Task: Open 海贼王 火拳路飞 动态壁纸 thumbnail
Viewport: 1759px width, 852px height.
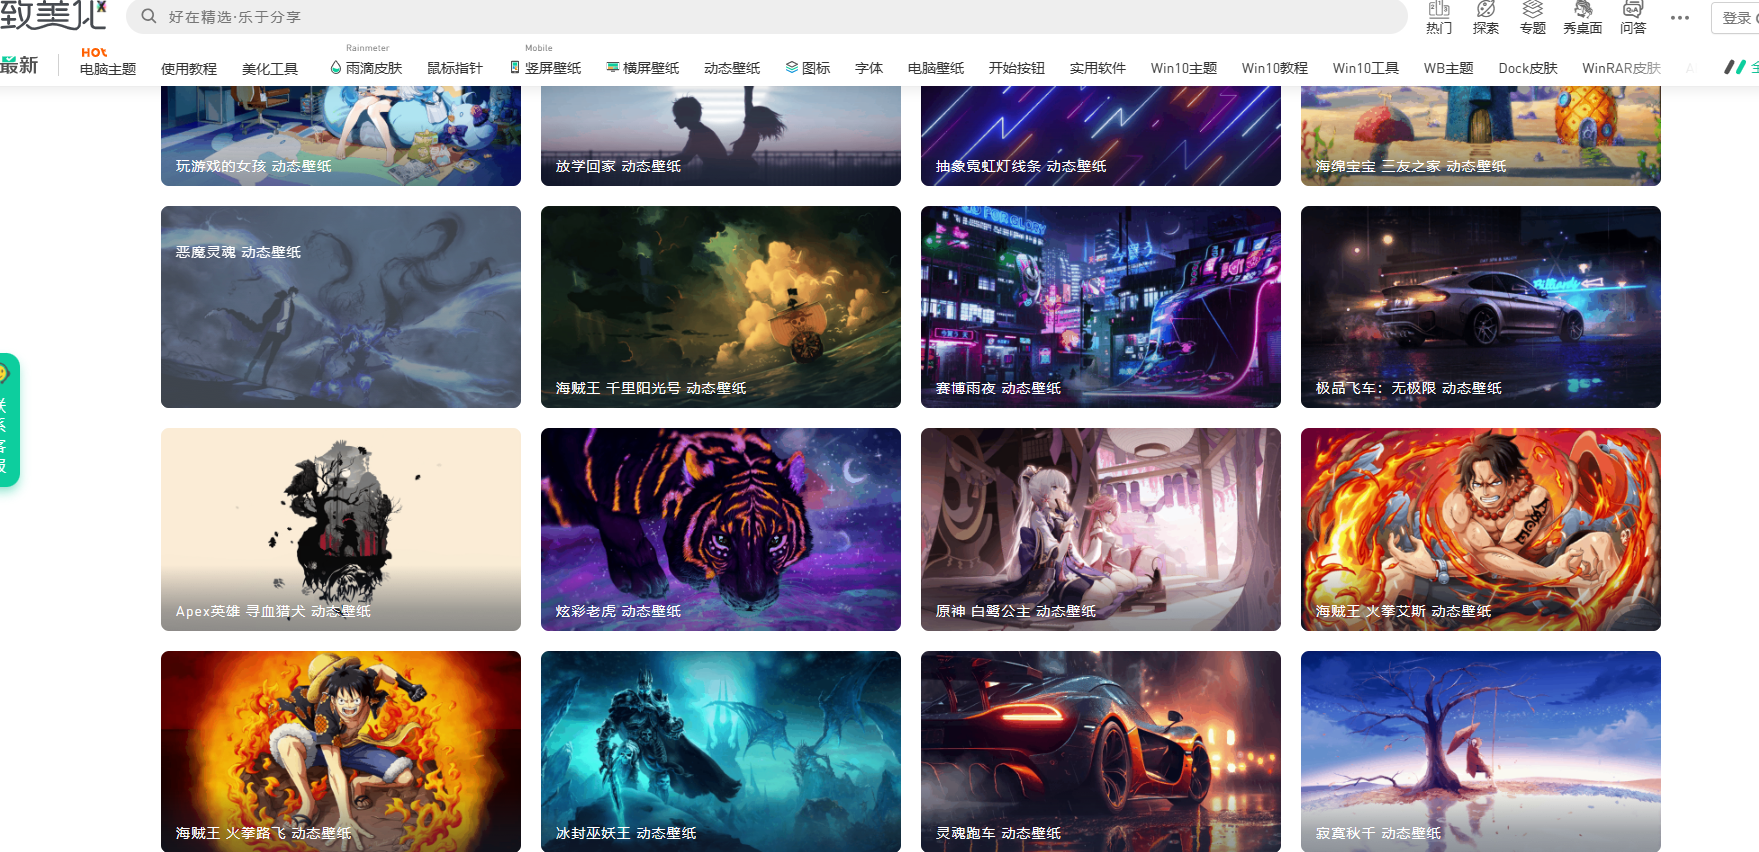Action: click(x=341, y=751)
